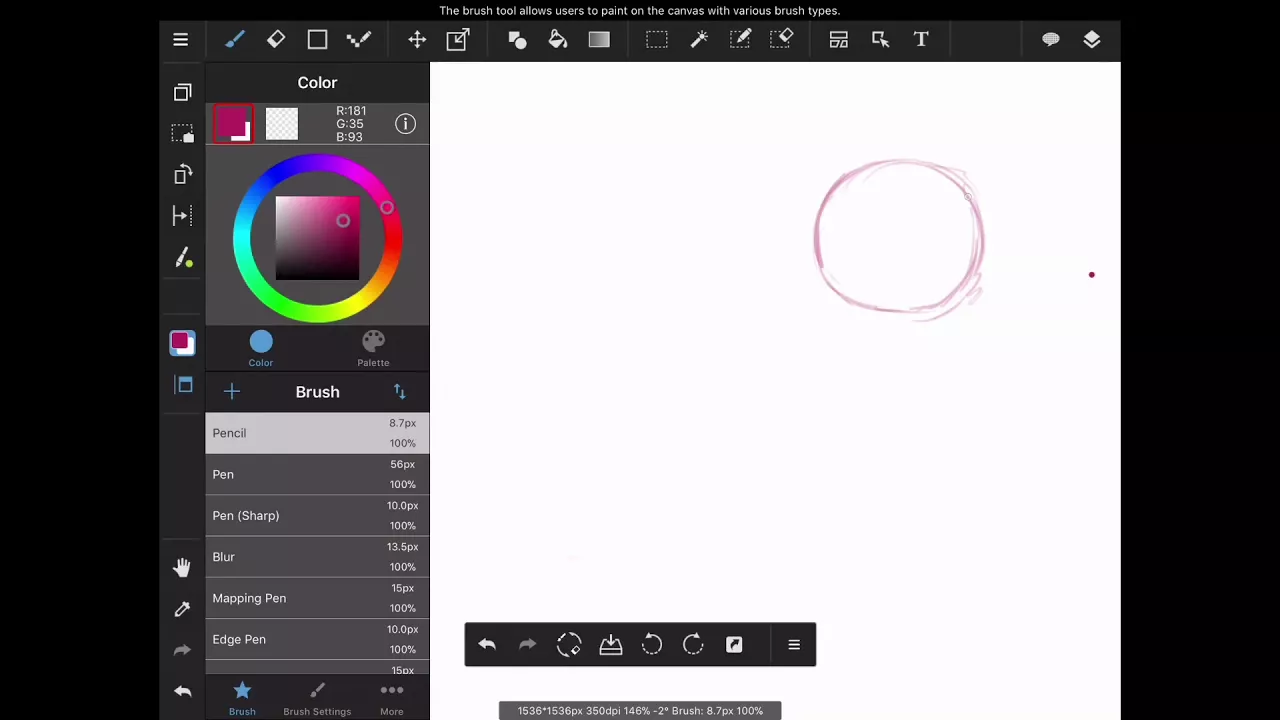Select the polyline curve tool
This screenshot has width=1280, height=720.
point(358,40)
